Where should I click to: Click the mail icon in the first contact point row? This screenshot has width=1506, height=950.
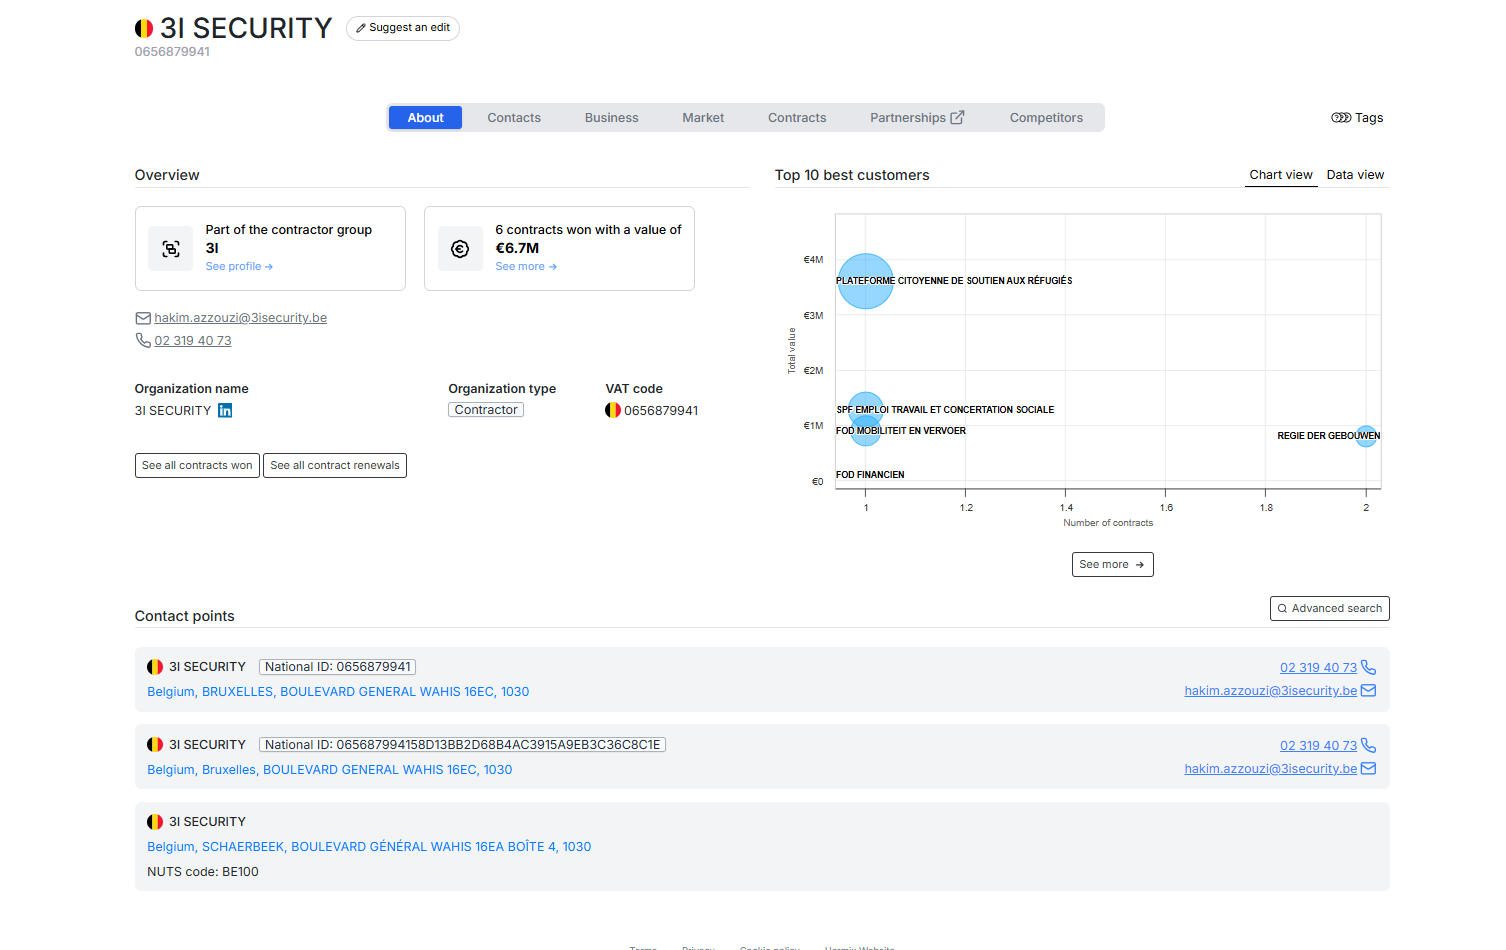[1369, 690]
